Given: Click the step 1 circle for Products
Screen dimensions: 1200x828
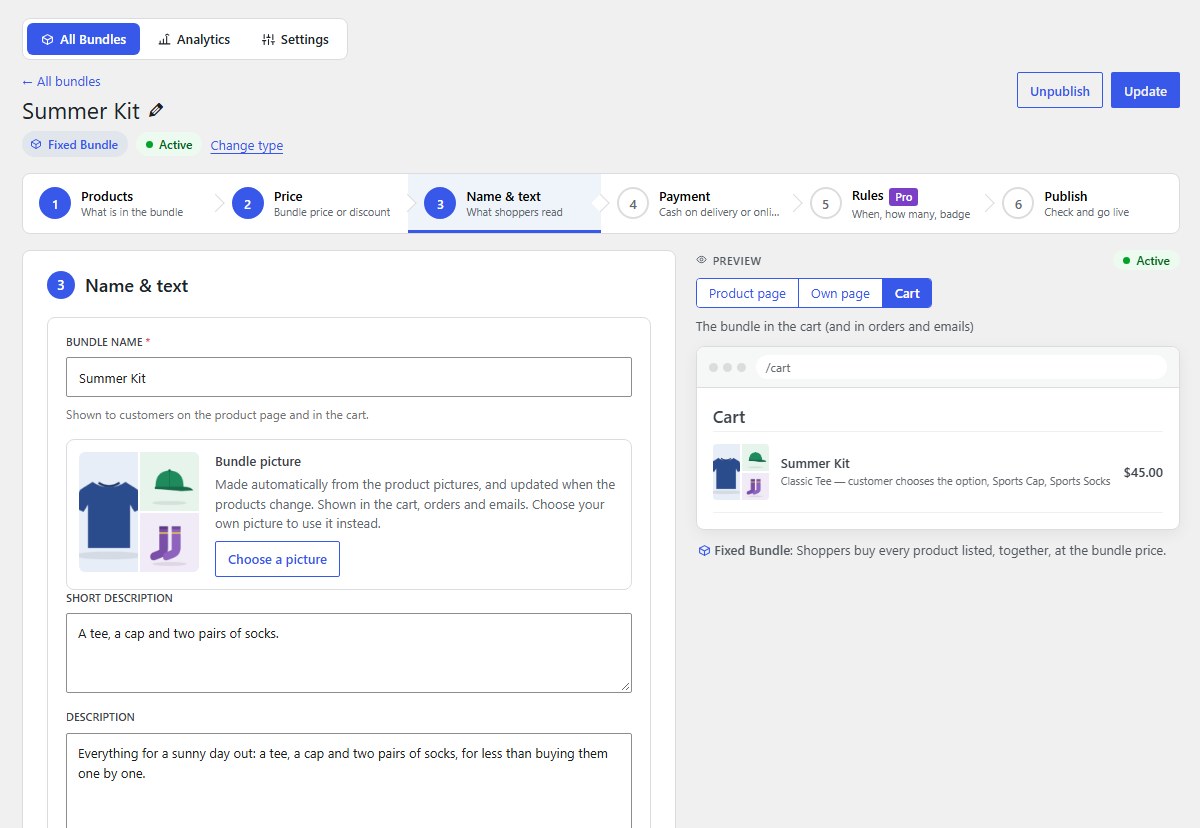Looking at the screenshot, I should [x=55, y=204].
